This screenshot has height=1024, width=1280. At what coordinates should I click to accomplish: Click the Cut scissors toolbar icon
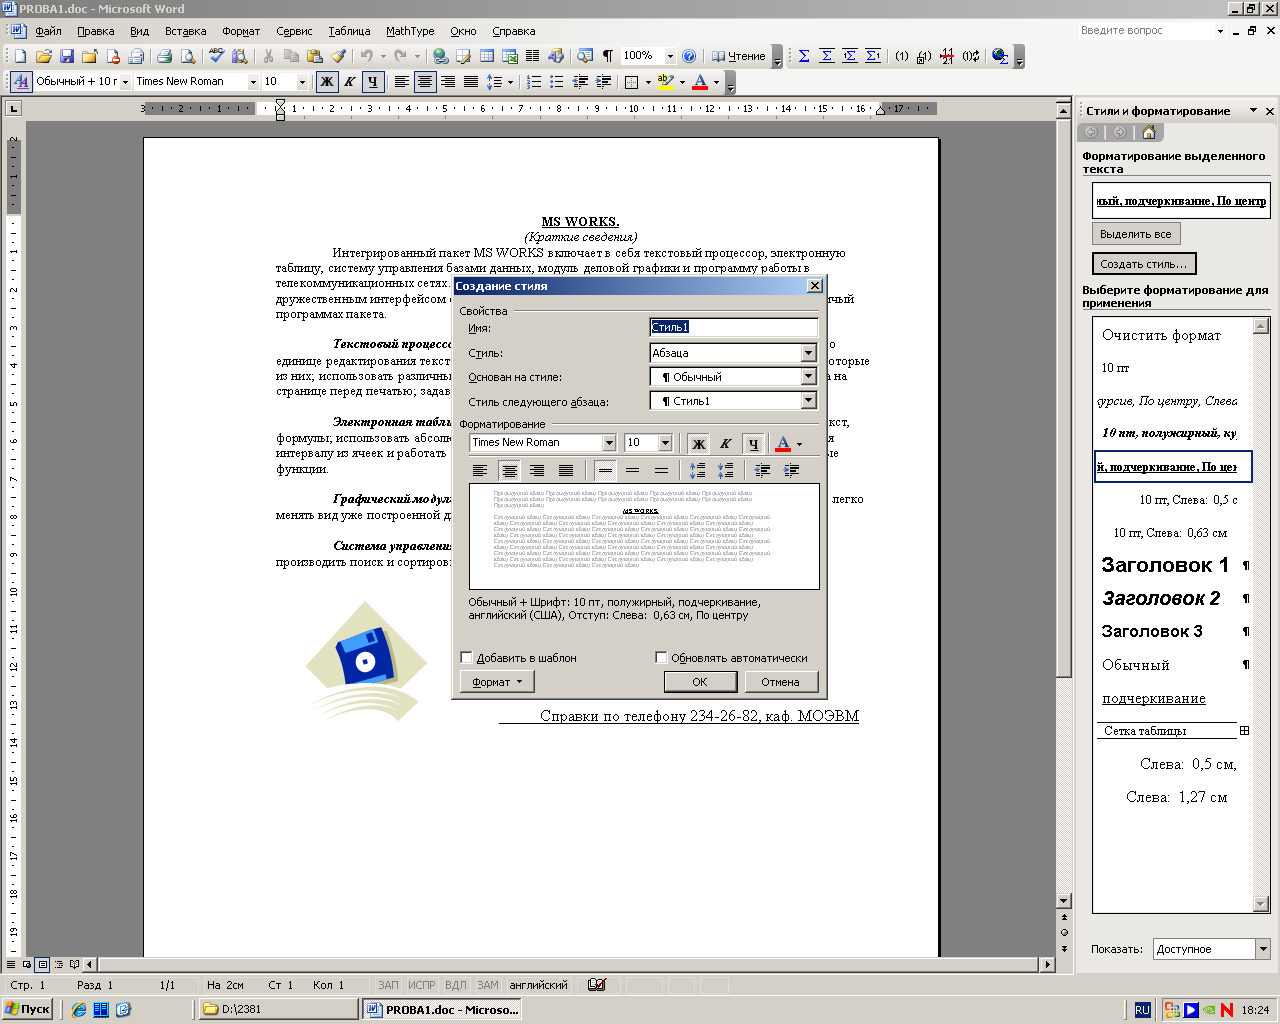point(268,56)
